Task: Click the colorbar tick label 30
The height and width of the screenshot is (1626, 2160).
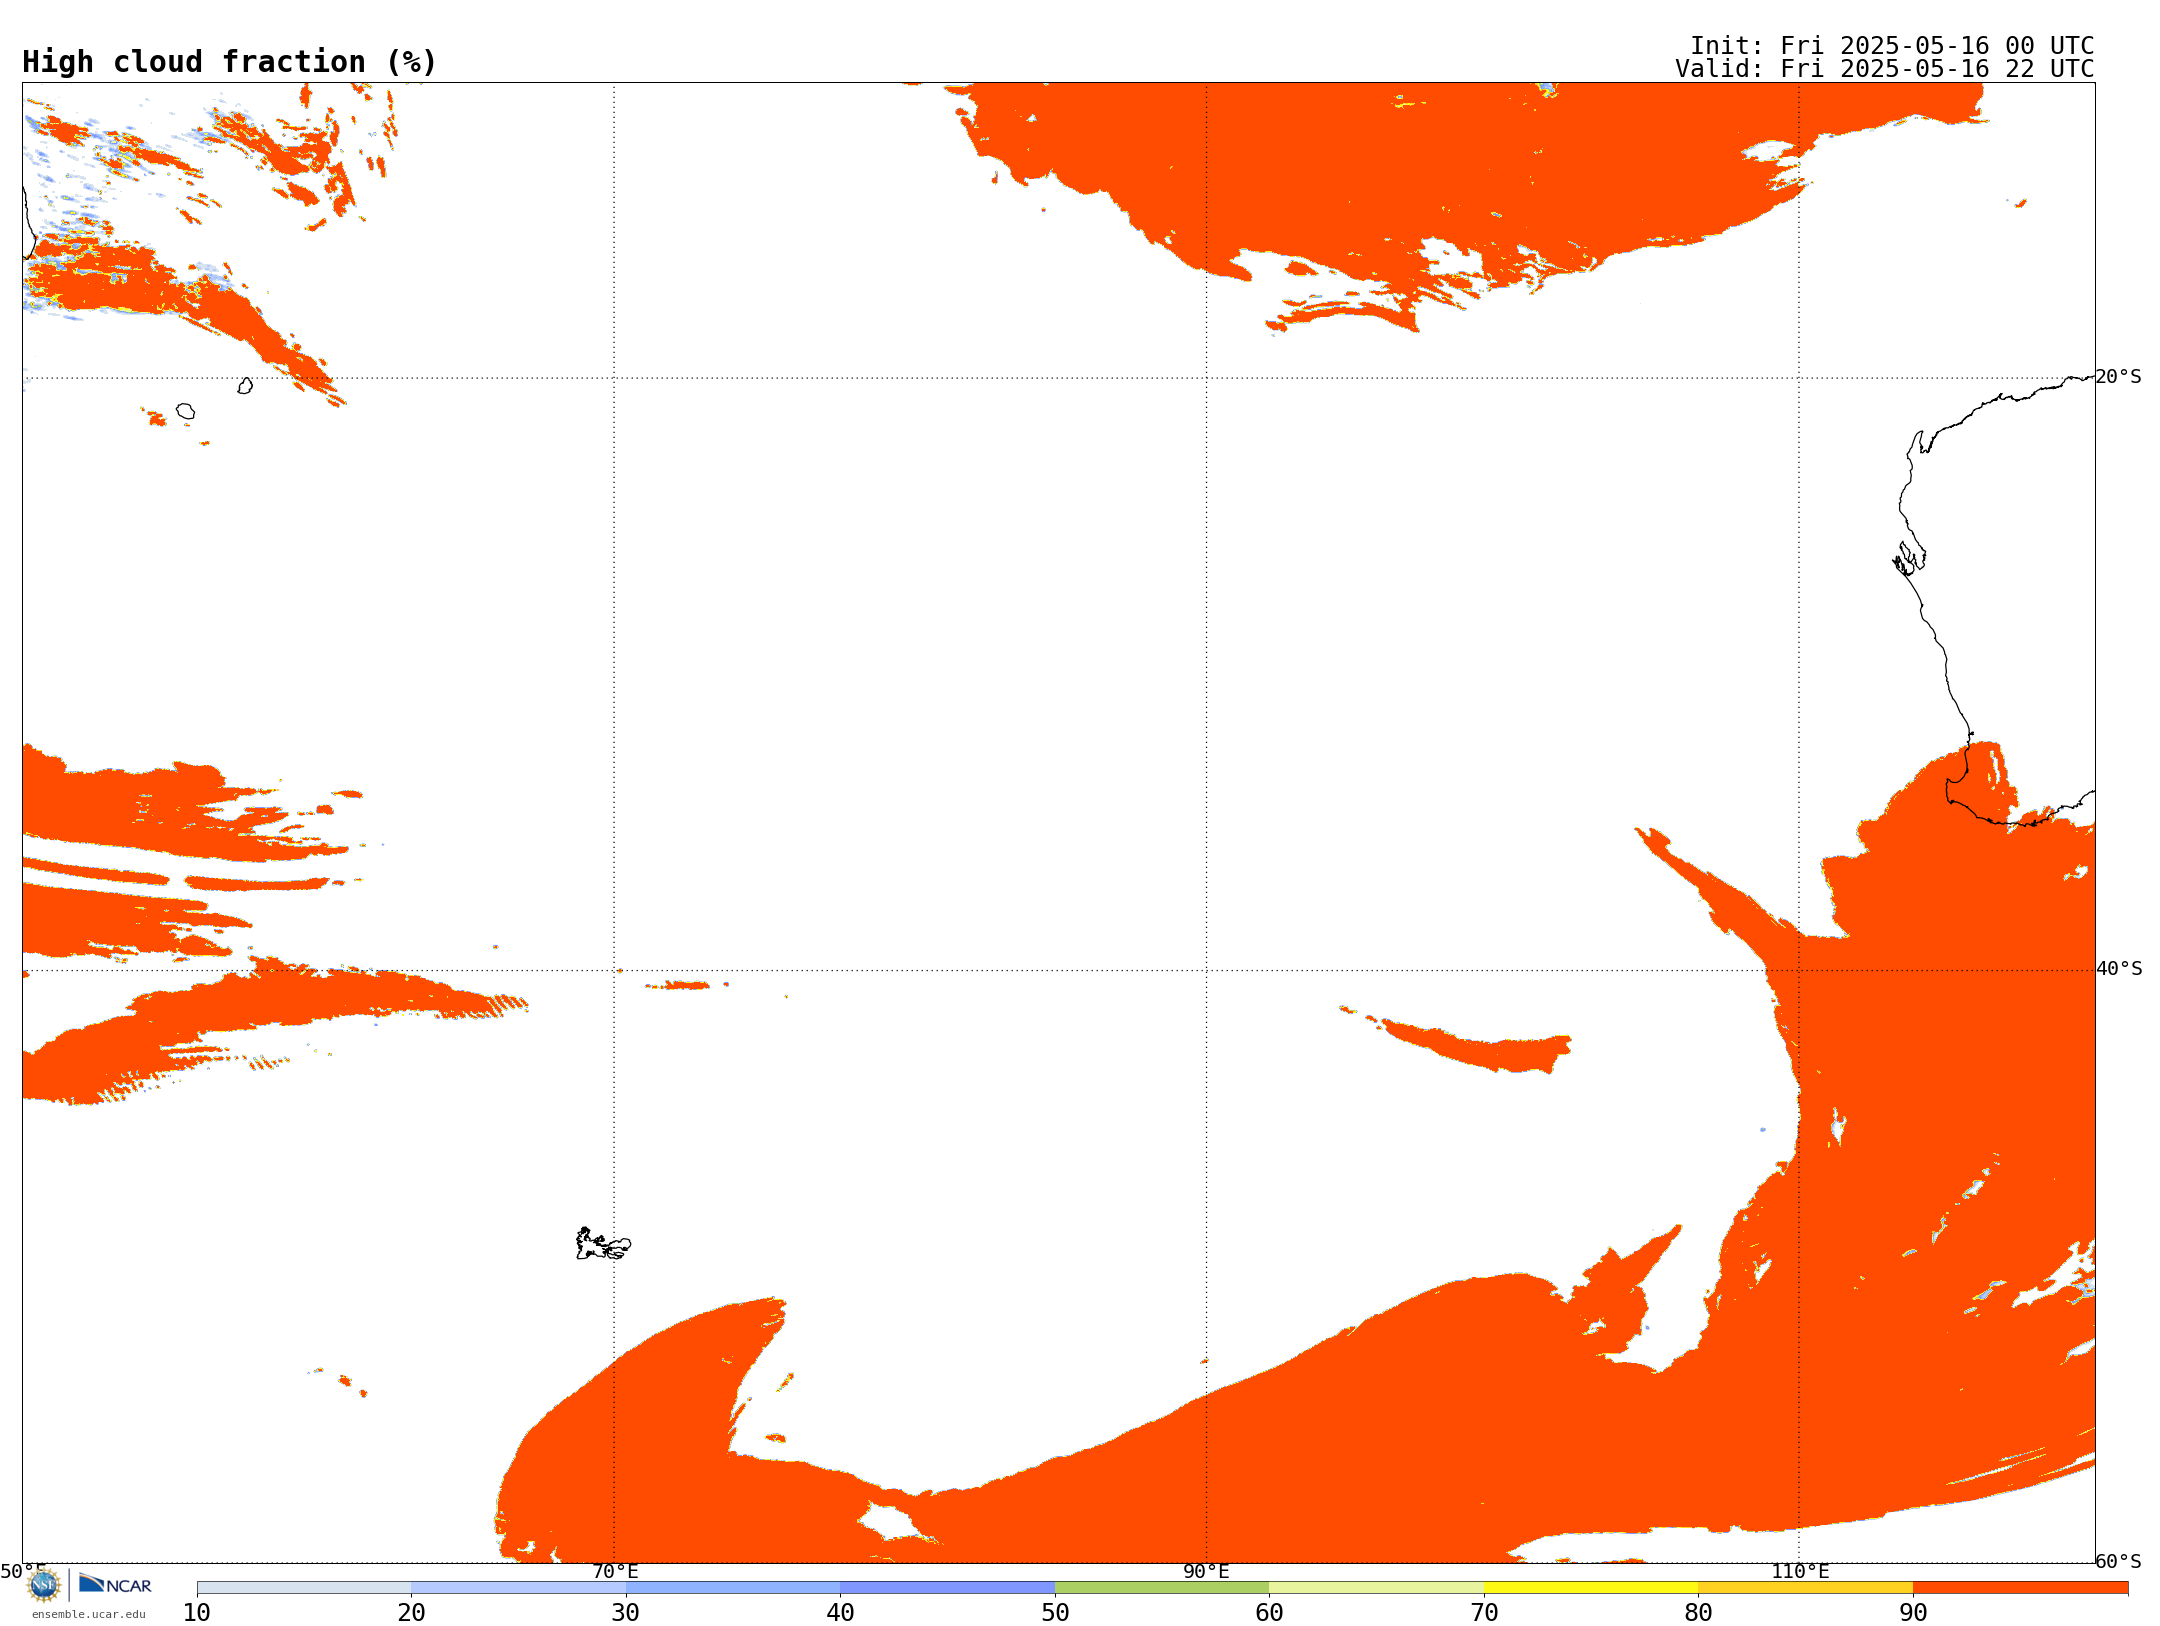Action: click(x=626, y=1612)
